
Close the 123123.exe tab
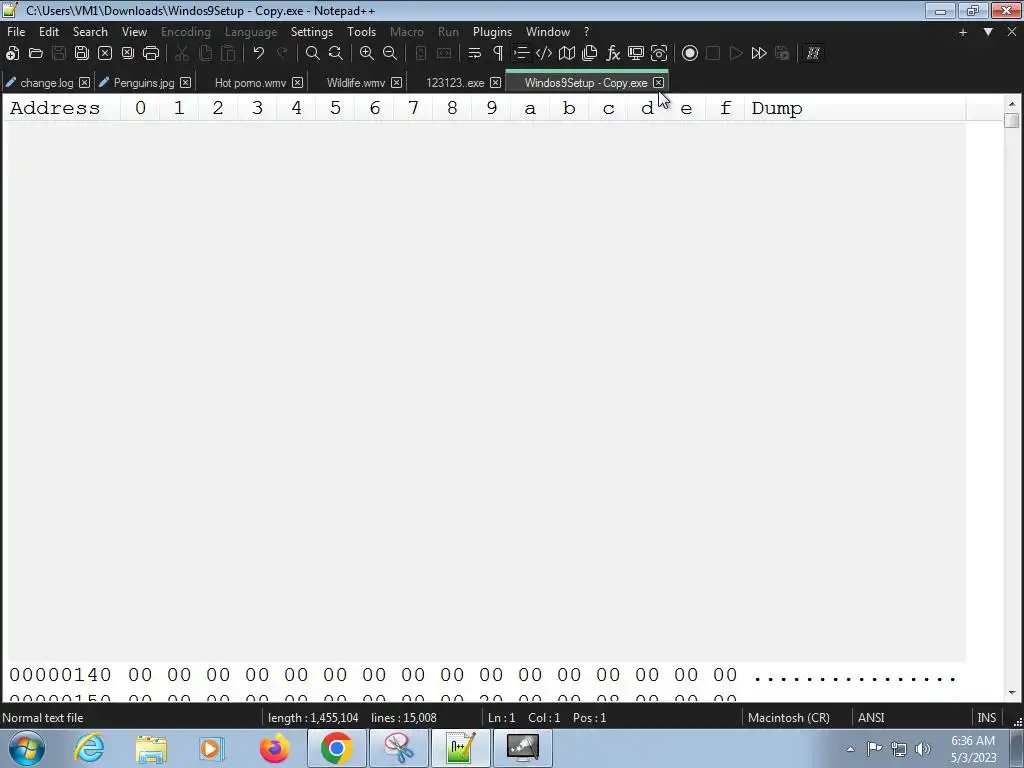click(496, 83)
